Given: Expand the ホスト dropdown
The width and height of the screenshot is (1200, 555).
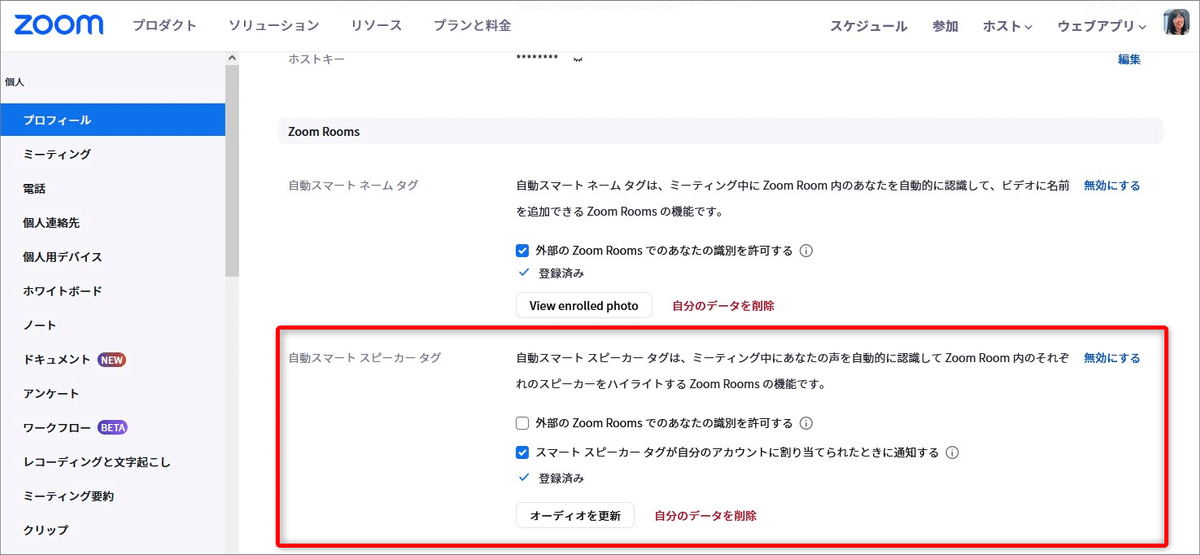Looking at the screenshot, I should point(1007,26).
